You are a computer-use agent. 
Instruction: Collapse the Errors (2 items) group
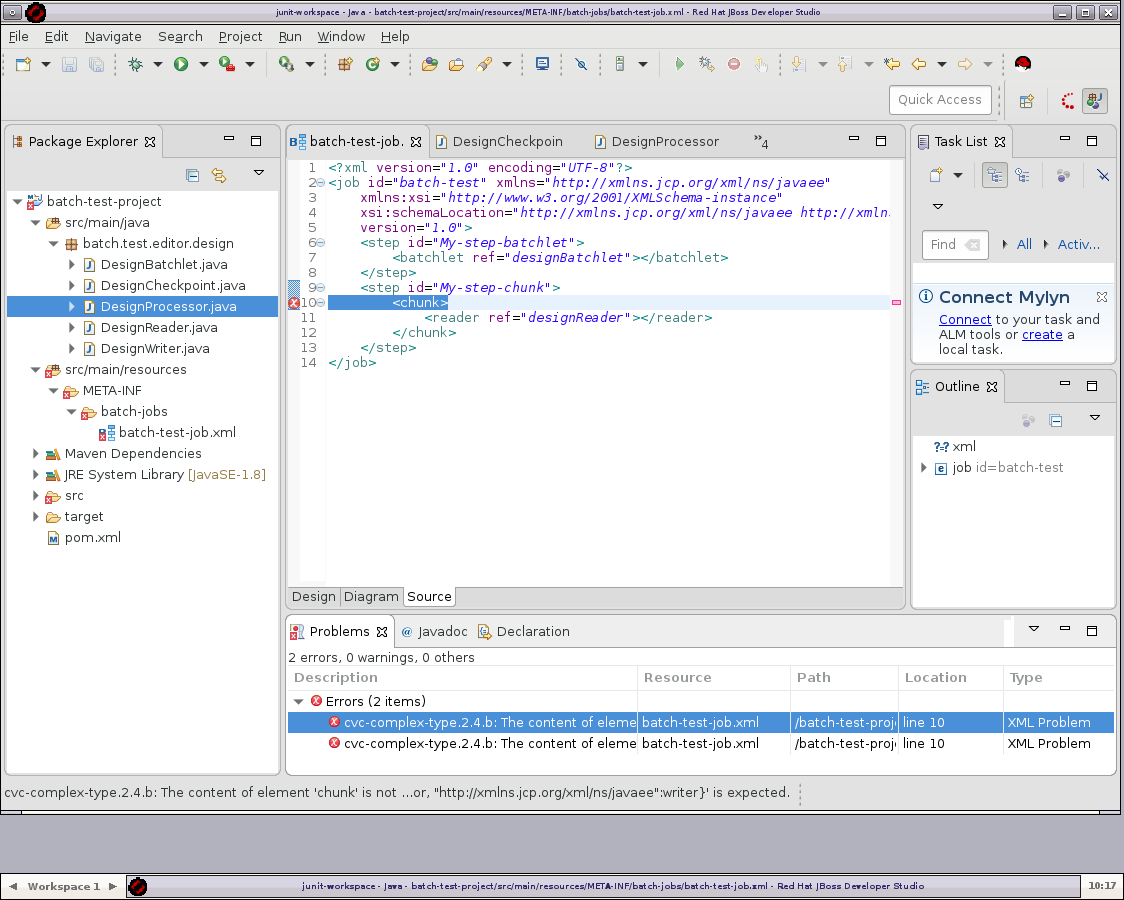[x=299, y=701]
